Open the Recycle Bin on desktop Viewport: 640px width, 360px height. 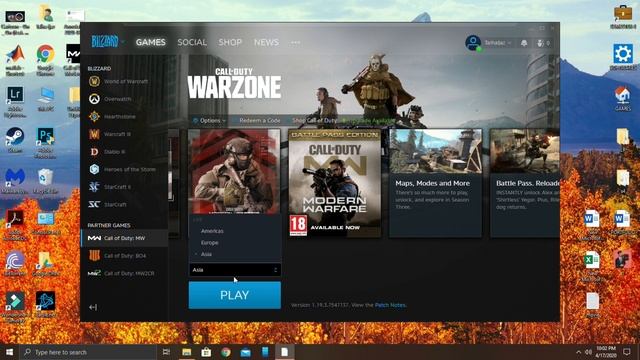pos(45,181)
